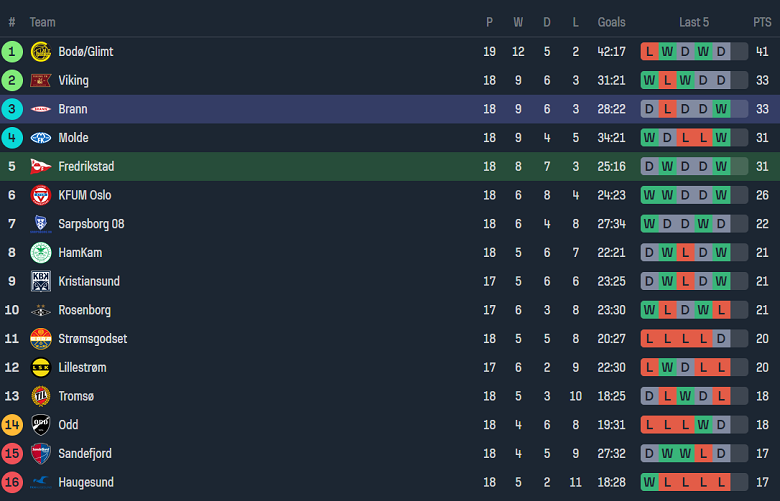Viewport: 780px width, 501px height.
Task: Click Bodø/Glimt's first Last 5 loss badge
Action: (x=650, y=52)
